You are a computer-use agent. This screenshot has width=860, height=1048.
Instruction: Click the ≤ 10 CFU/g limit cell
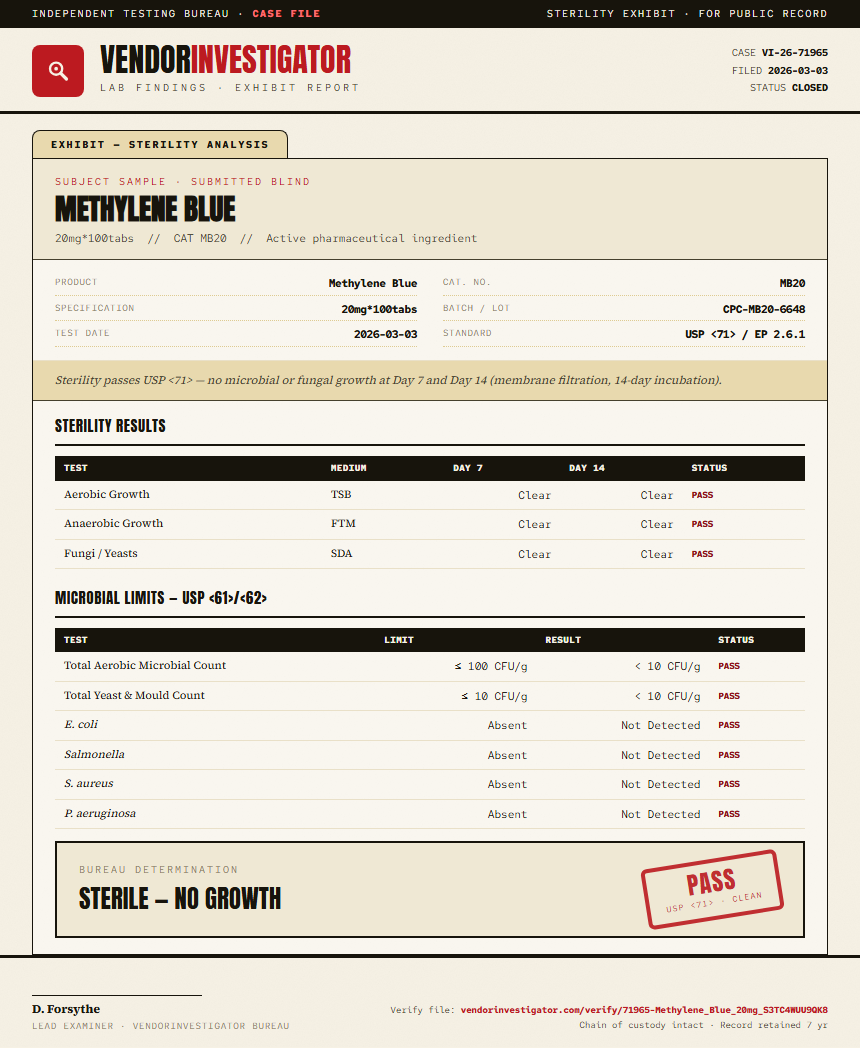pos(494,696)
